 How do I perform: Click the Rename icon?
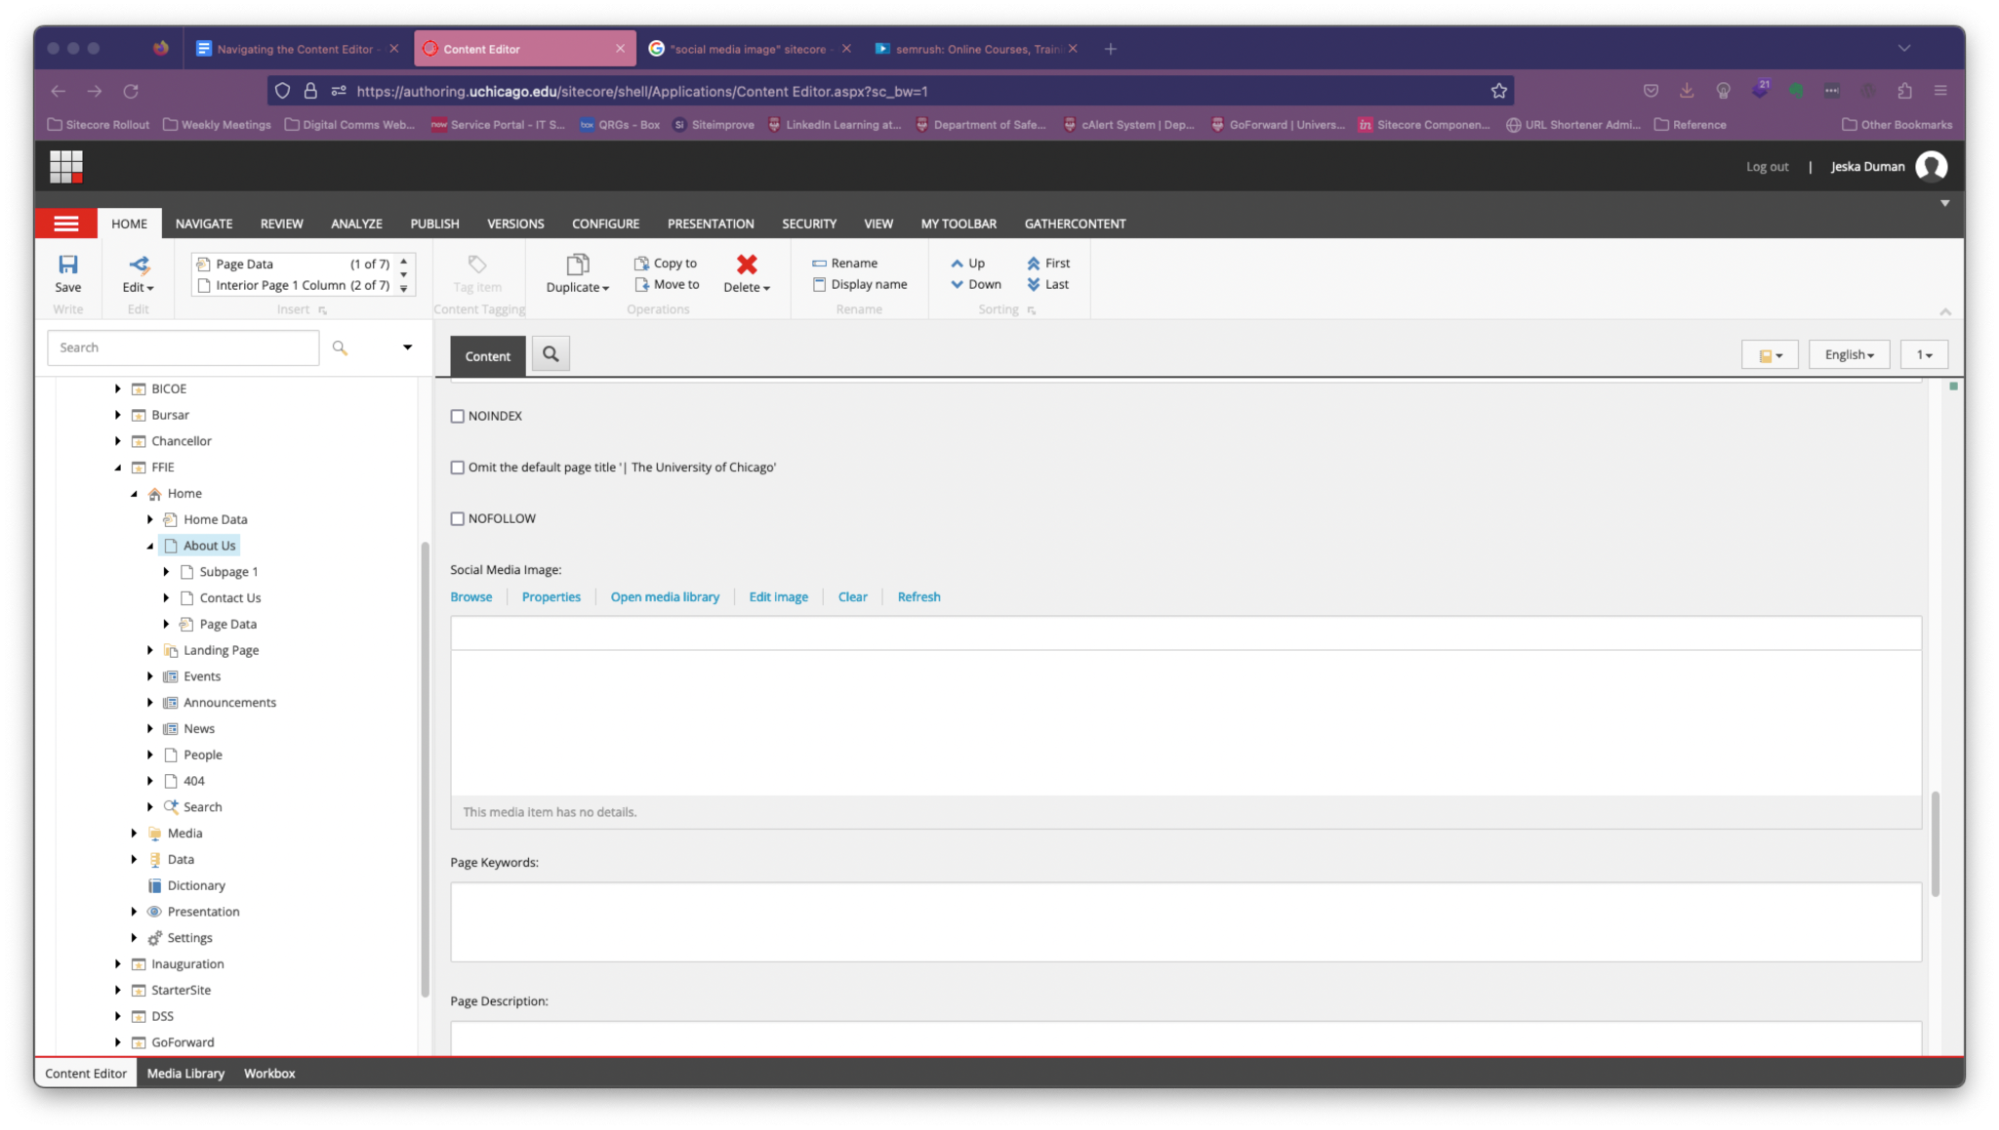[x=819, y=263]
